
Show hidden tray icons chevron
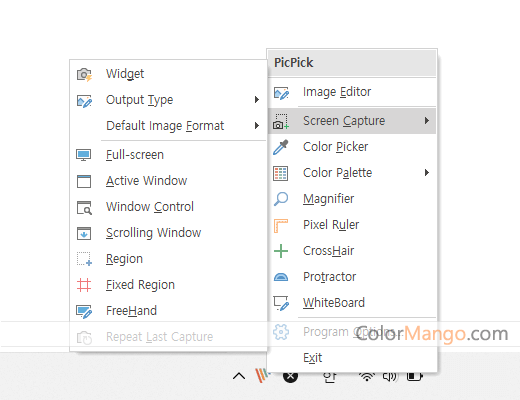(x=239, y=376)
